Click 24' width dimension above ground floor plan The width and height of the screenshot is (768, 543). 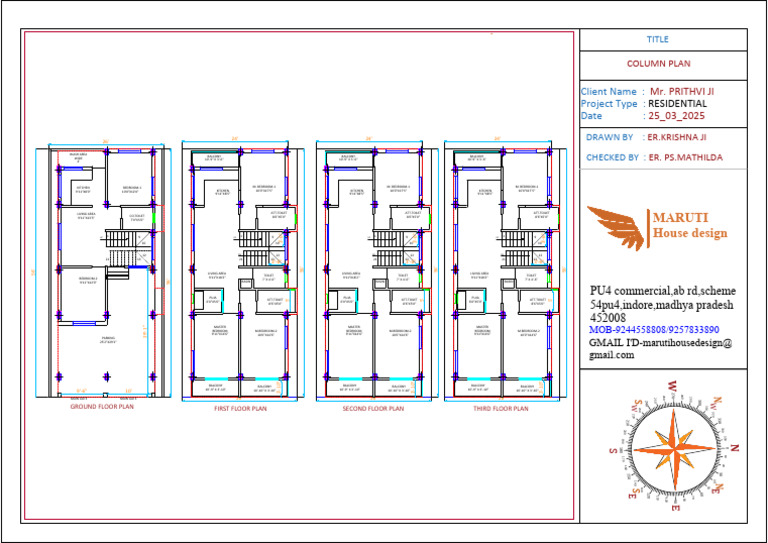click(105, 141)
